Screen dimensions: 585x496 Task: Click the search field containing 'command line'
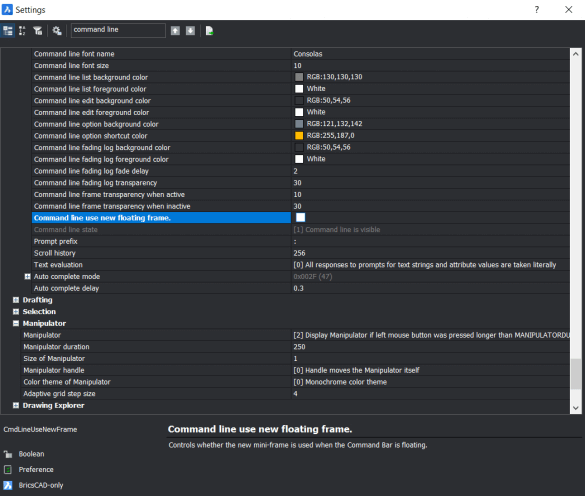coord(118,30)
